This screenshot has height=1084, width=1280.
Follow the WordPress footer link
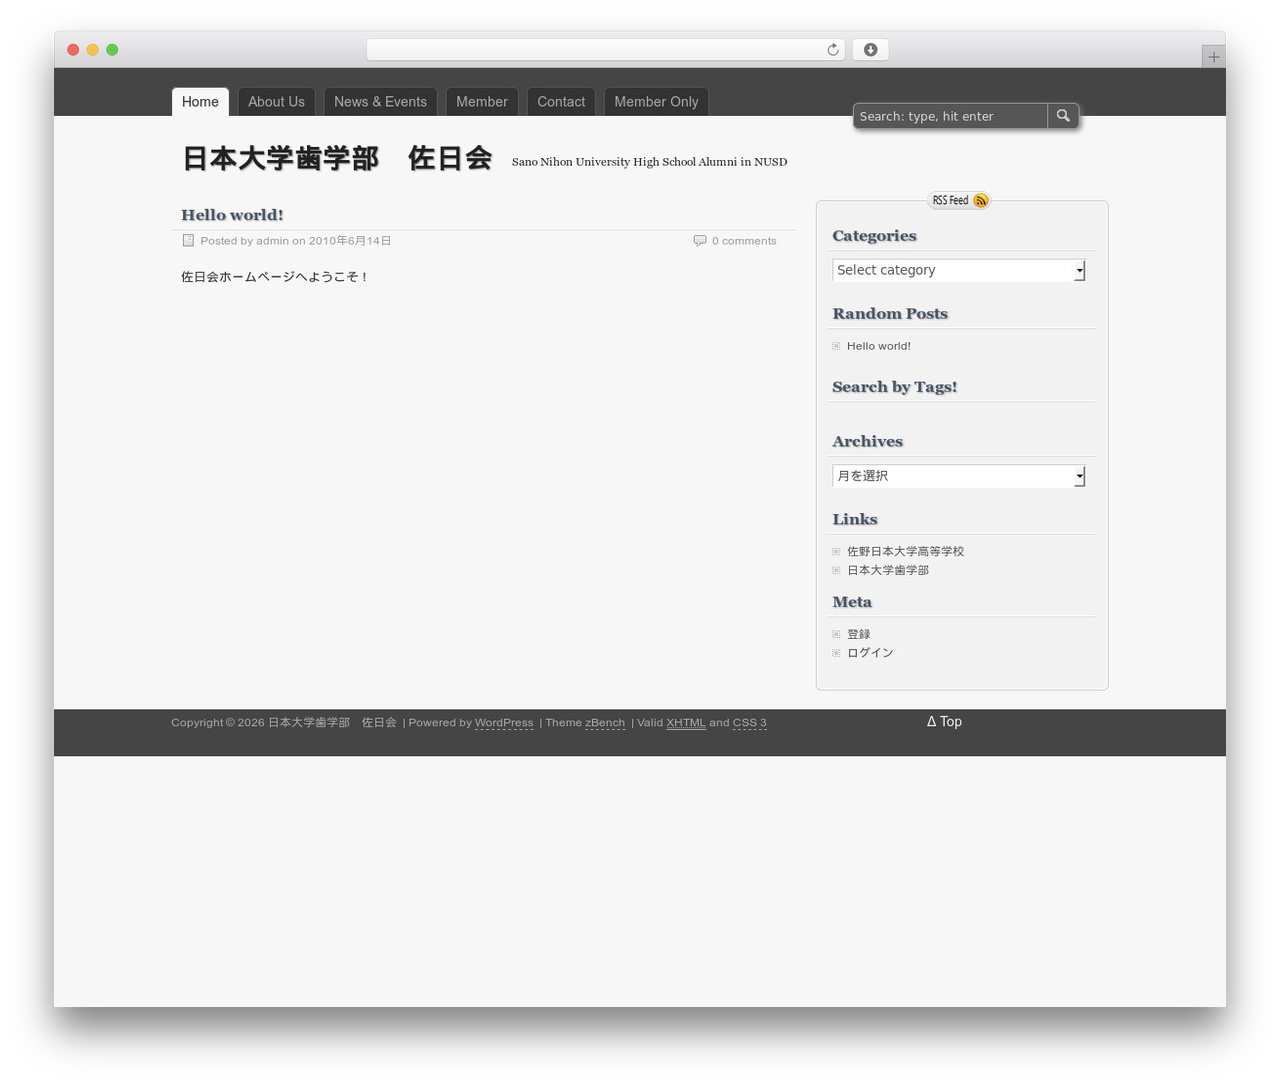[x=504, y=723]
